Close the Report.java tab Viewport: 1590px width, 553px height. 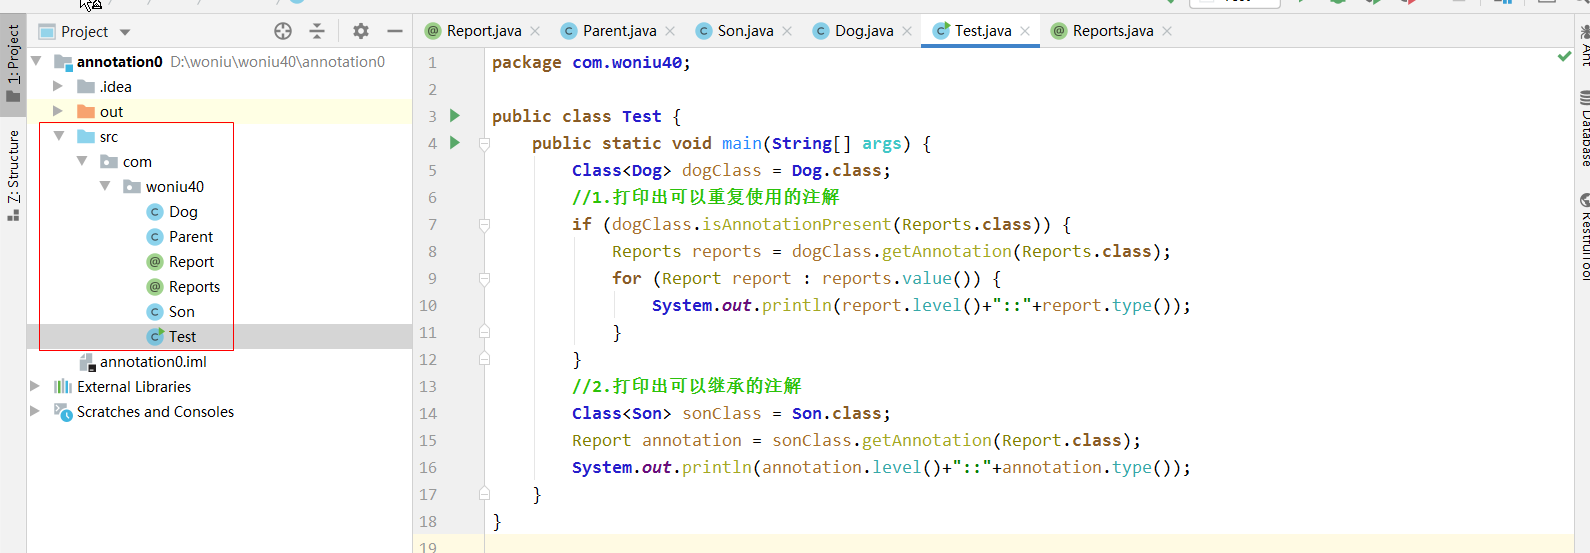535,31
